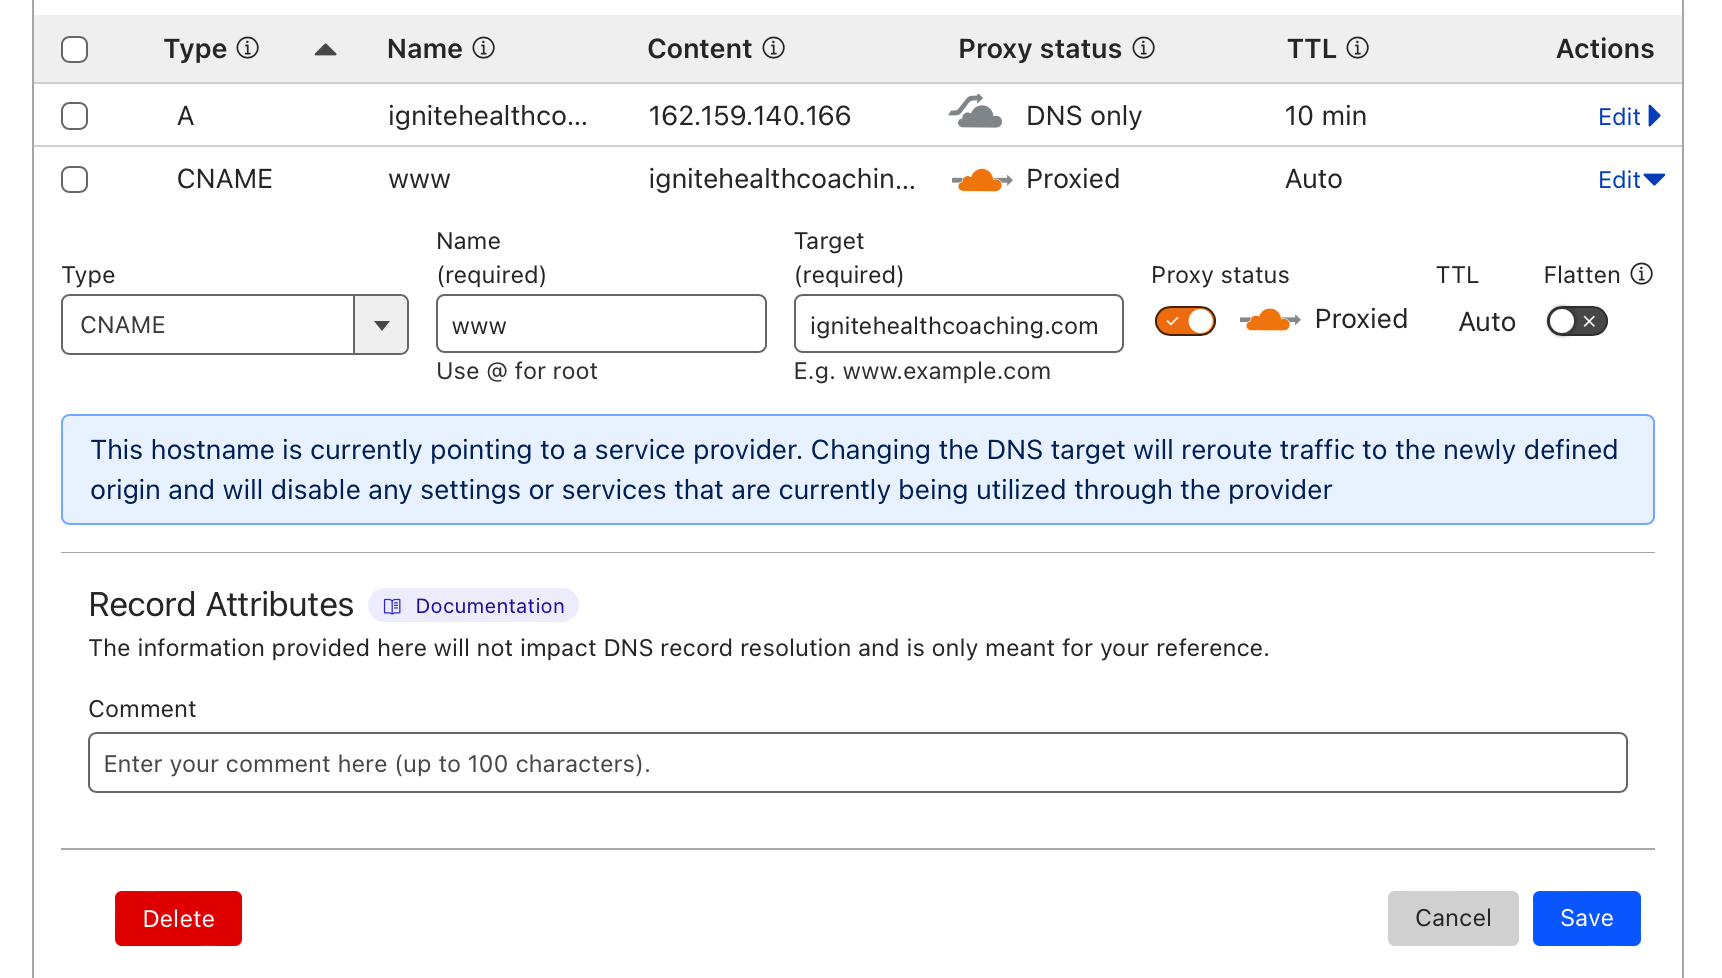
Task: Click the orange Proxied cloud in CNAME row
Action: (x=981, y=180)
